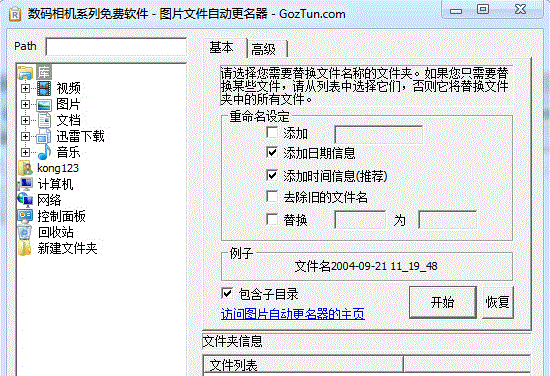
Task: Switch to the 基本 tab
Action: click(224, 48)
